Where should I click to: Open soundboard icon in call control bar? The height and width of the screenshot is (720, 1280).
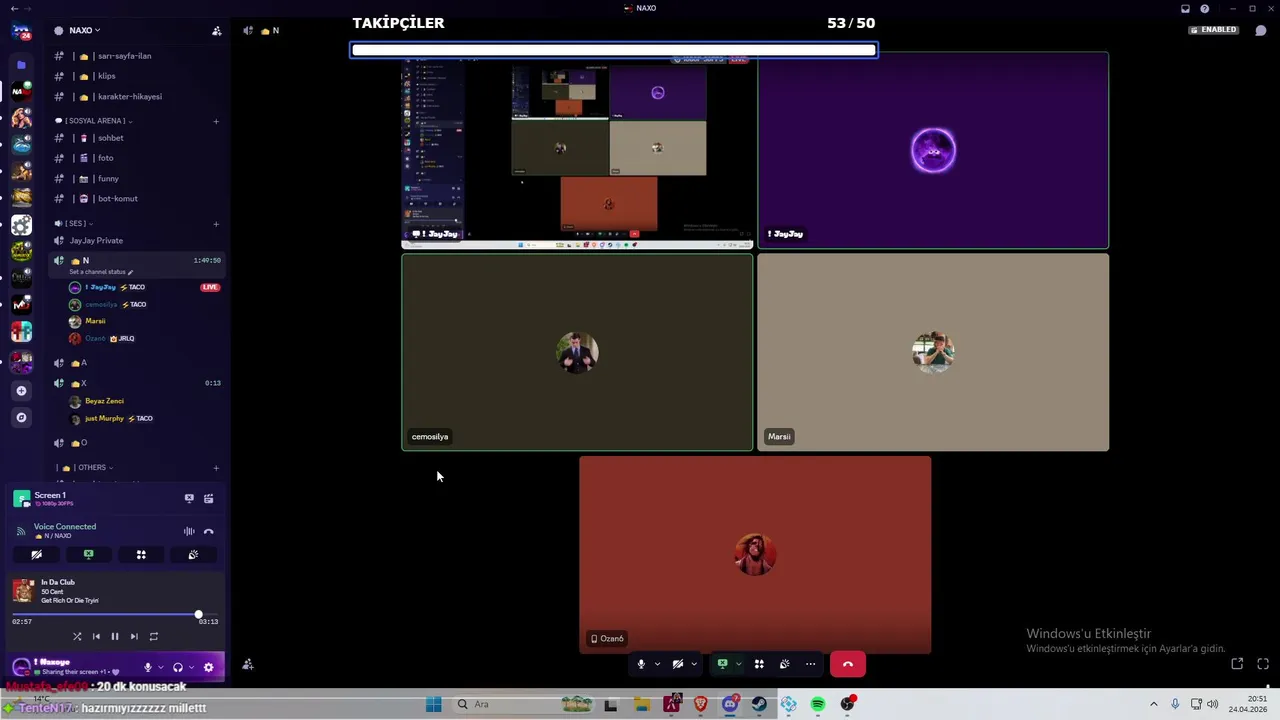click(785, 664)
